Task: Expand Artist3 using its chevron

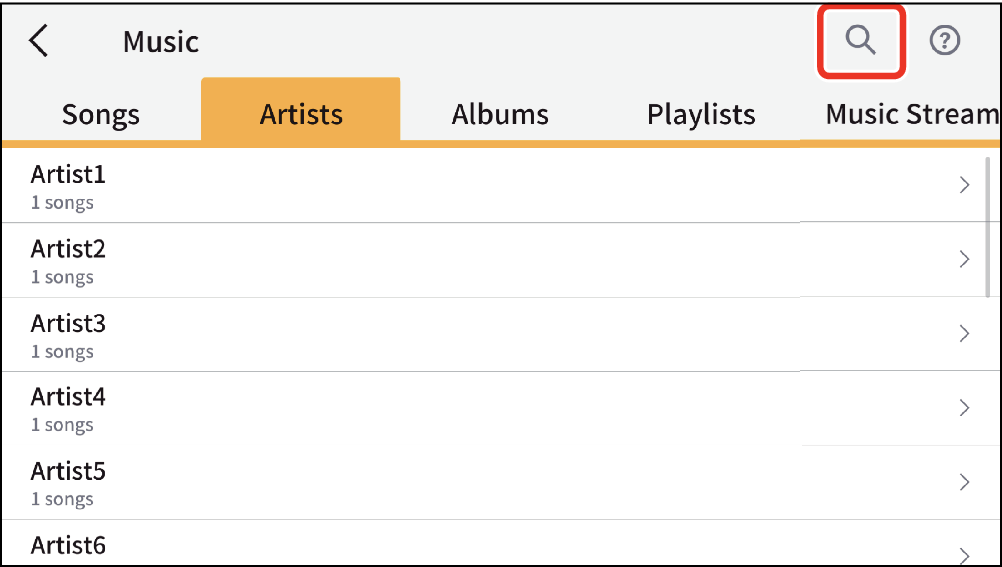Action: (965, 333)
